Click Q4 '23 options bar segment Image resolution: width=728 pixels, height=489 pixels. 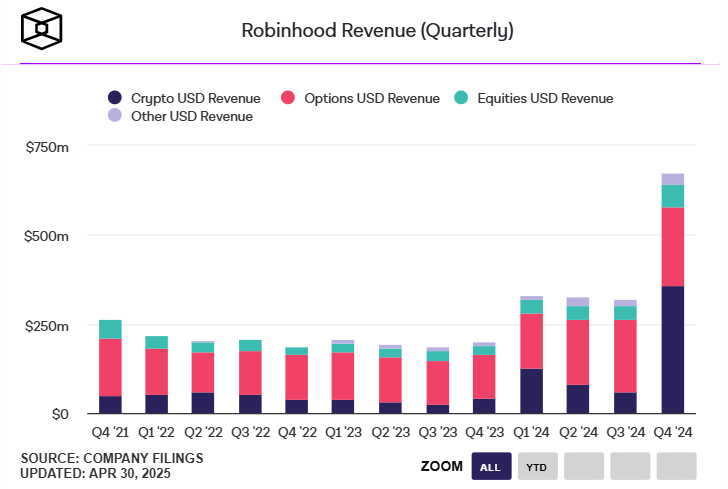coord(484,377)
